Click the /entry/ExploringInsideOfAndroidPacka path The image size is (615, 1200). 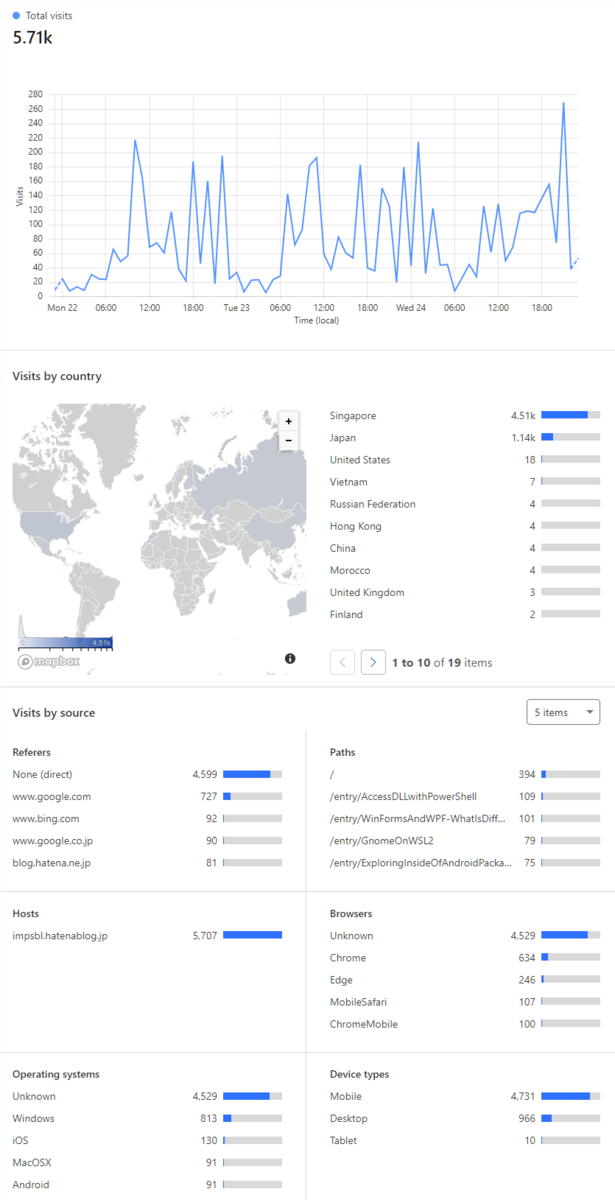465,862
